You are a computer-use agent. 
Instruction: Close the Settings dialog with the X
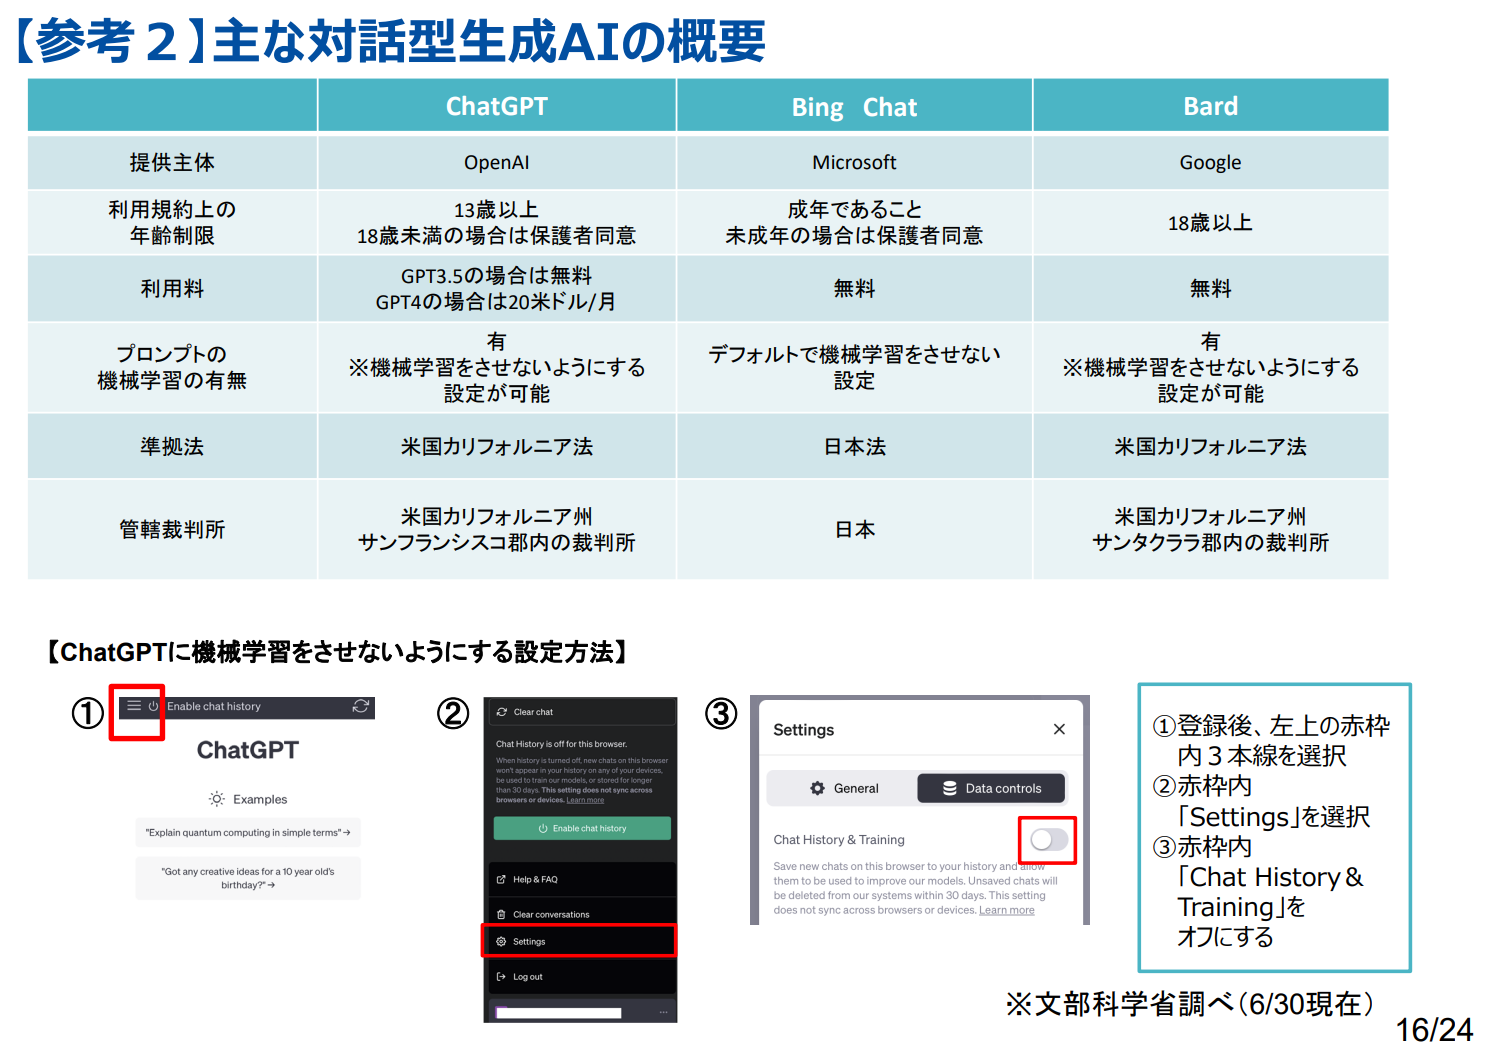pos(1059,729)
